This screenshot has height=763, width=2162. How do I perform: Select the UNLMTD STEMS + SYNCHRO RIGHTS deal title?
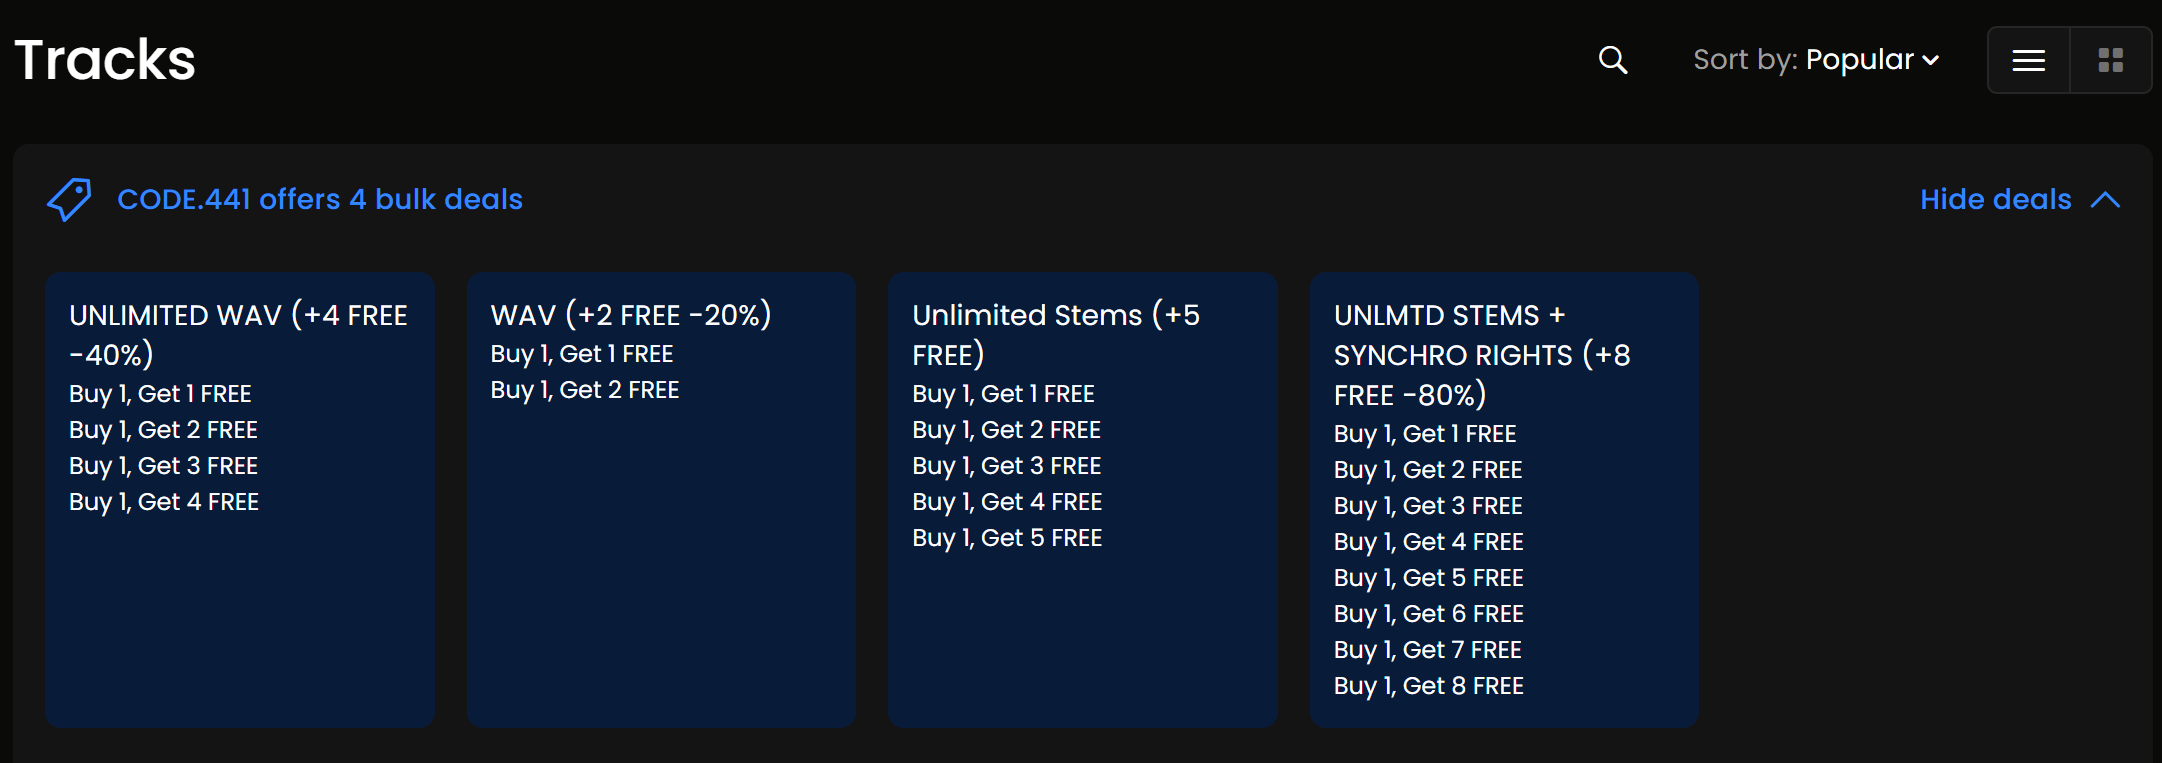pos(1482,355)
